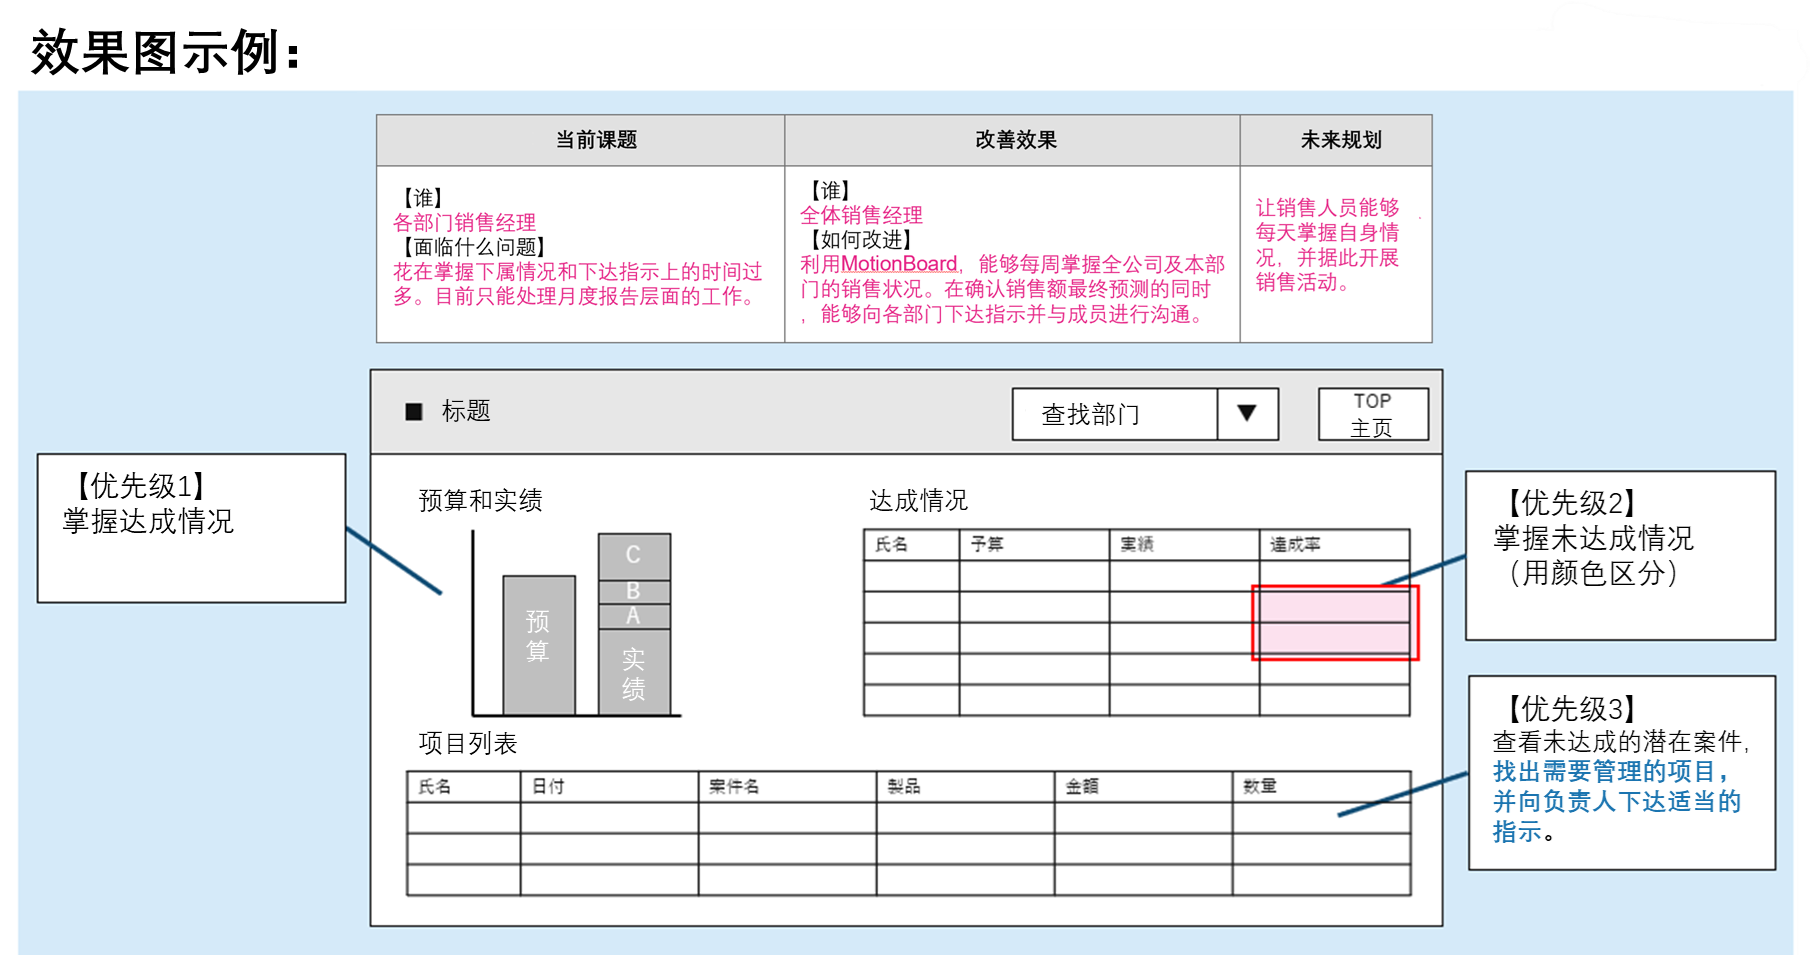The width and height of the screenshot is (1810, 955).
Task: Click the 日付 column header
Action: pos(608,786)
